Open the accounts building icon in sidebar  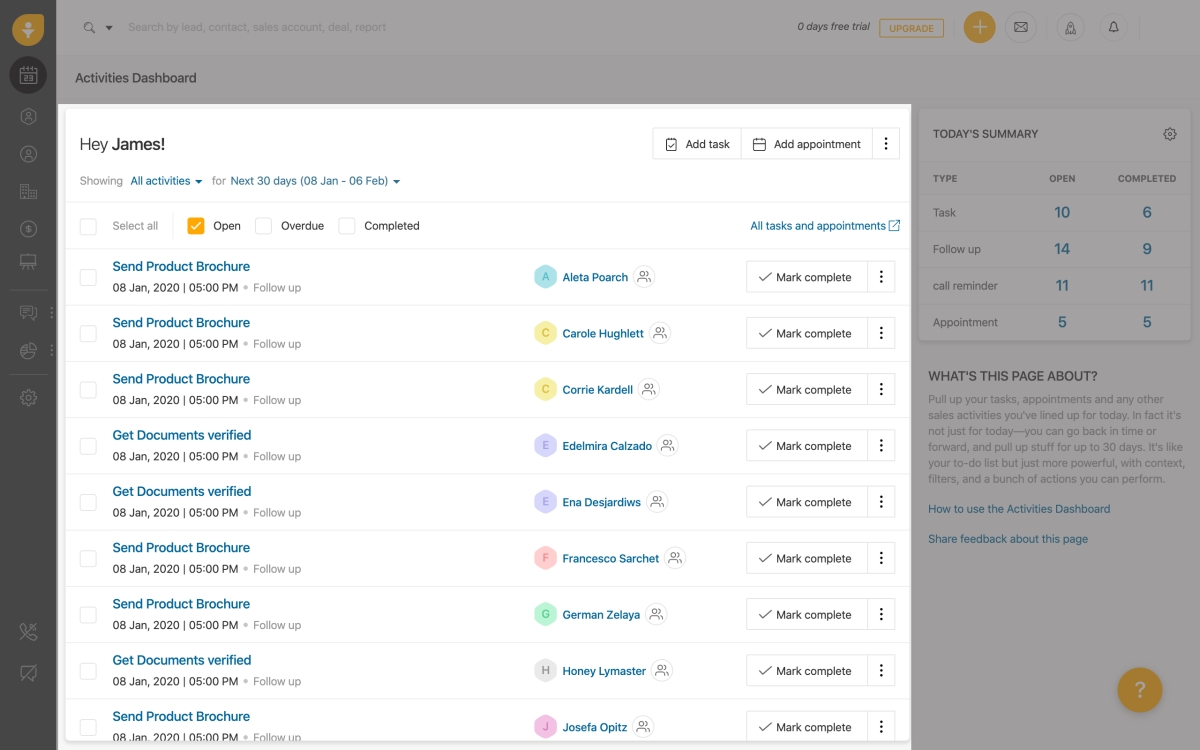[28, 192]
